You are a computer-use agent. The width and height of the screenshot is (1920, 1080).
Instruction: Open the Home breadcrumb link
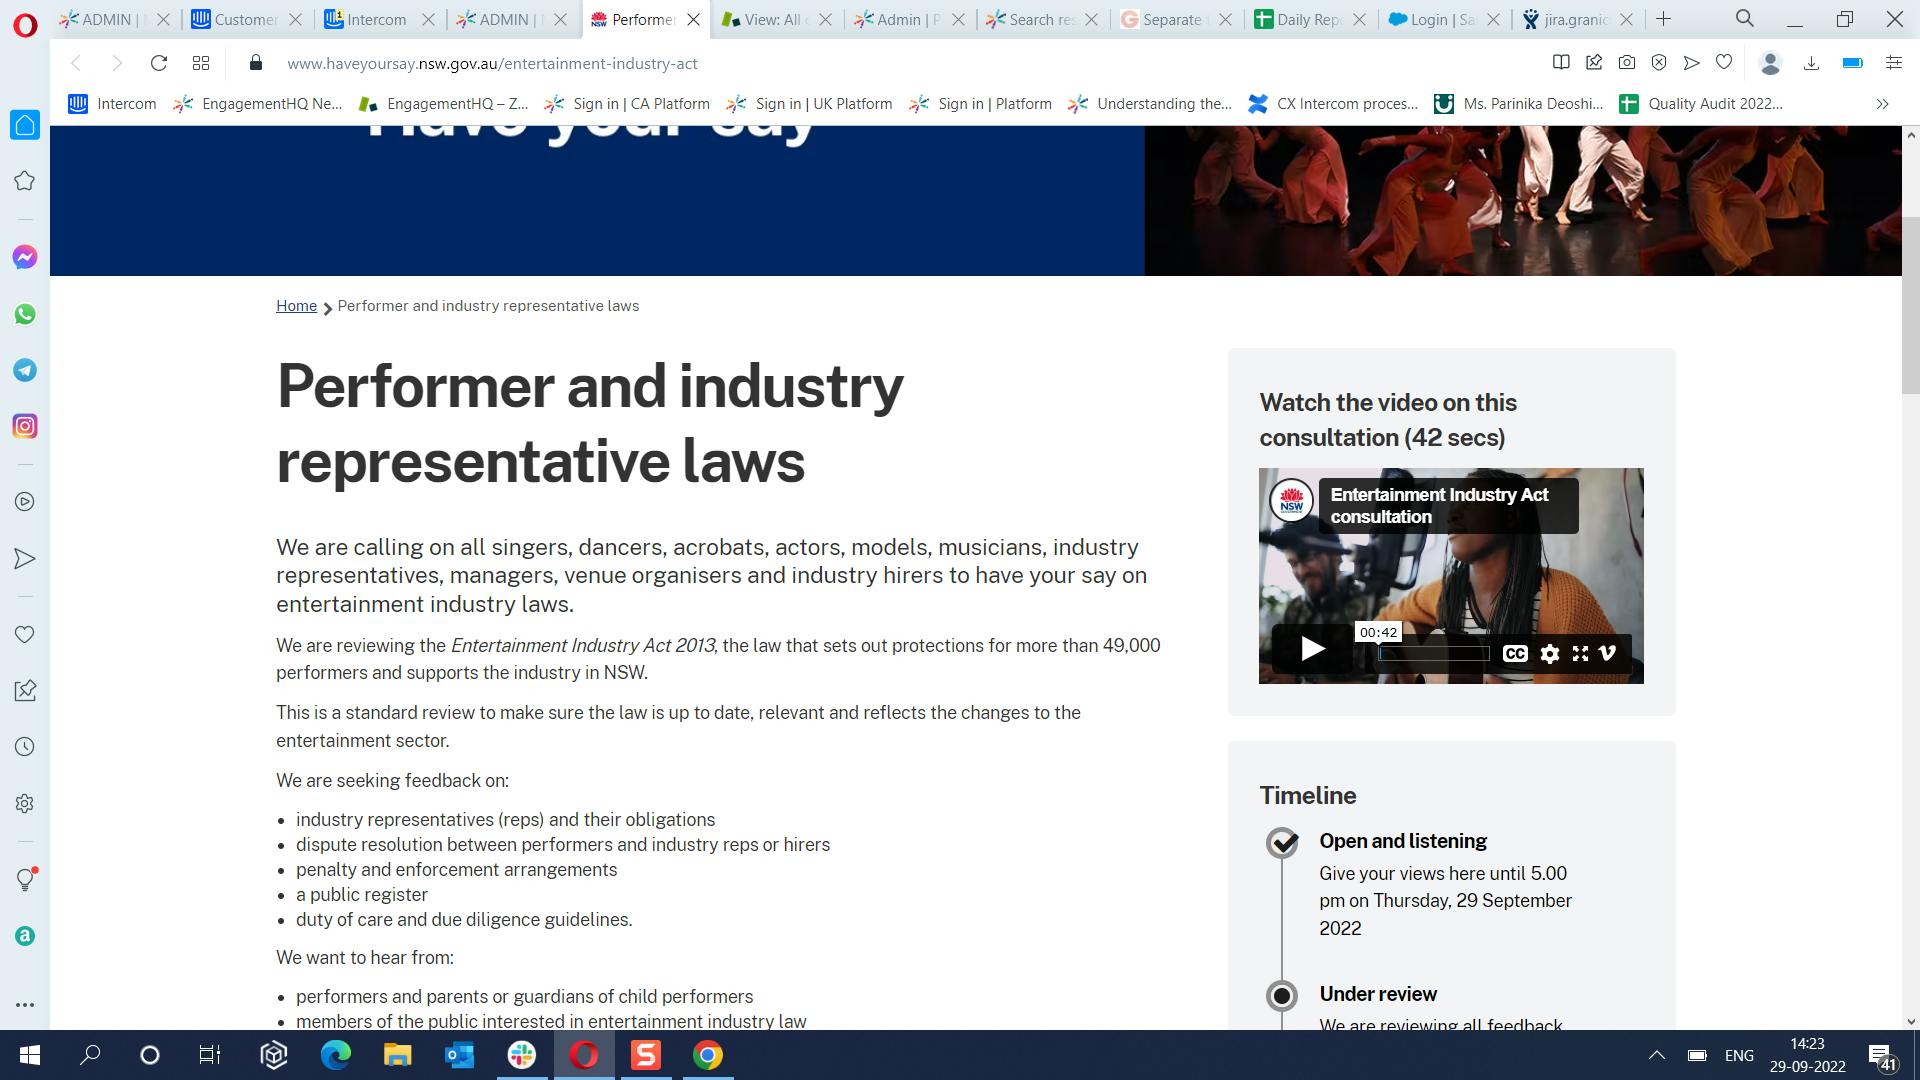296,305
